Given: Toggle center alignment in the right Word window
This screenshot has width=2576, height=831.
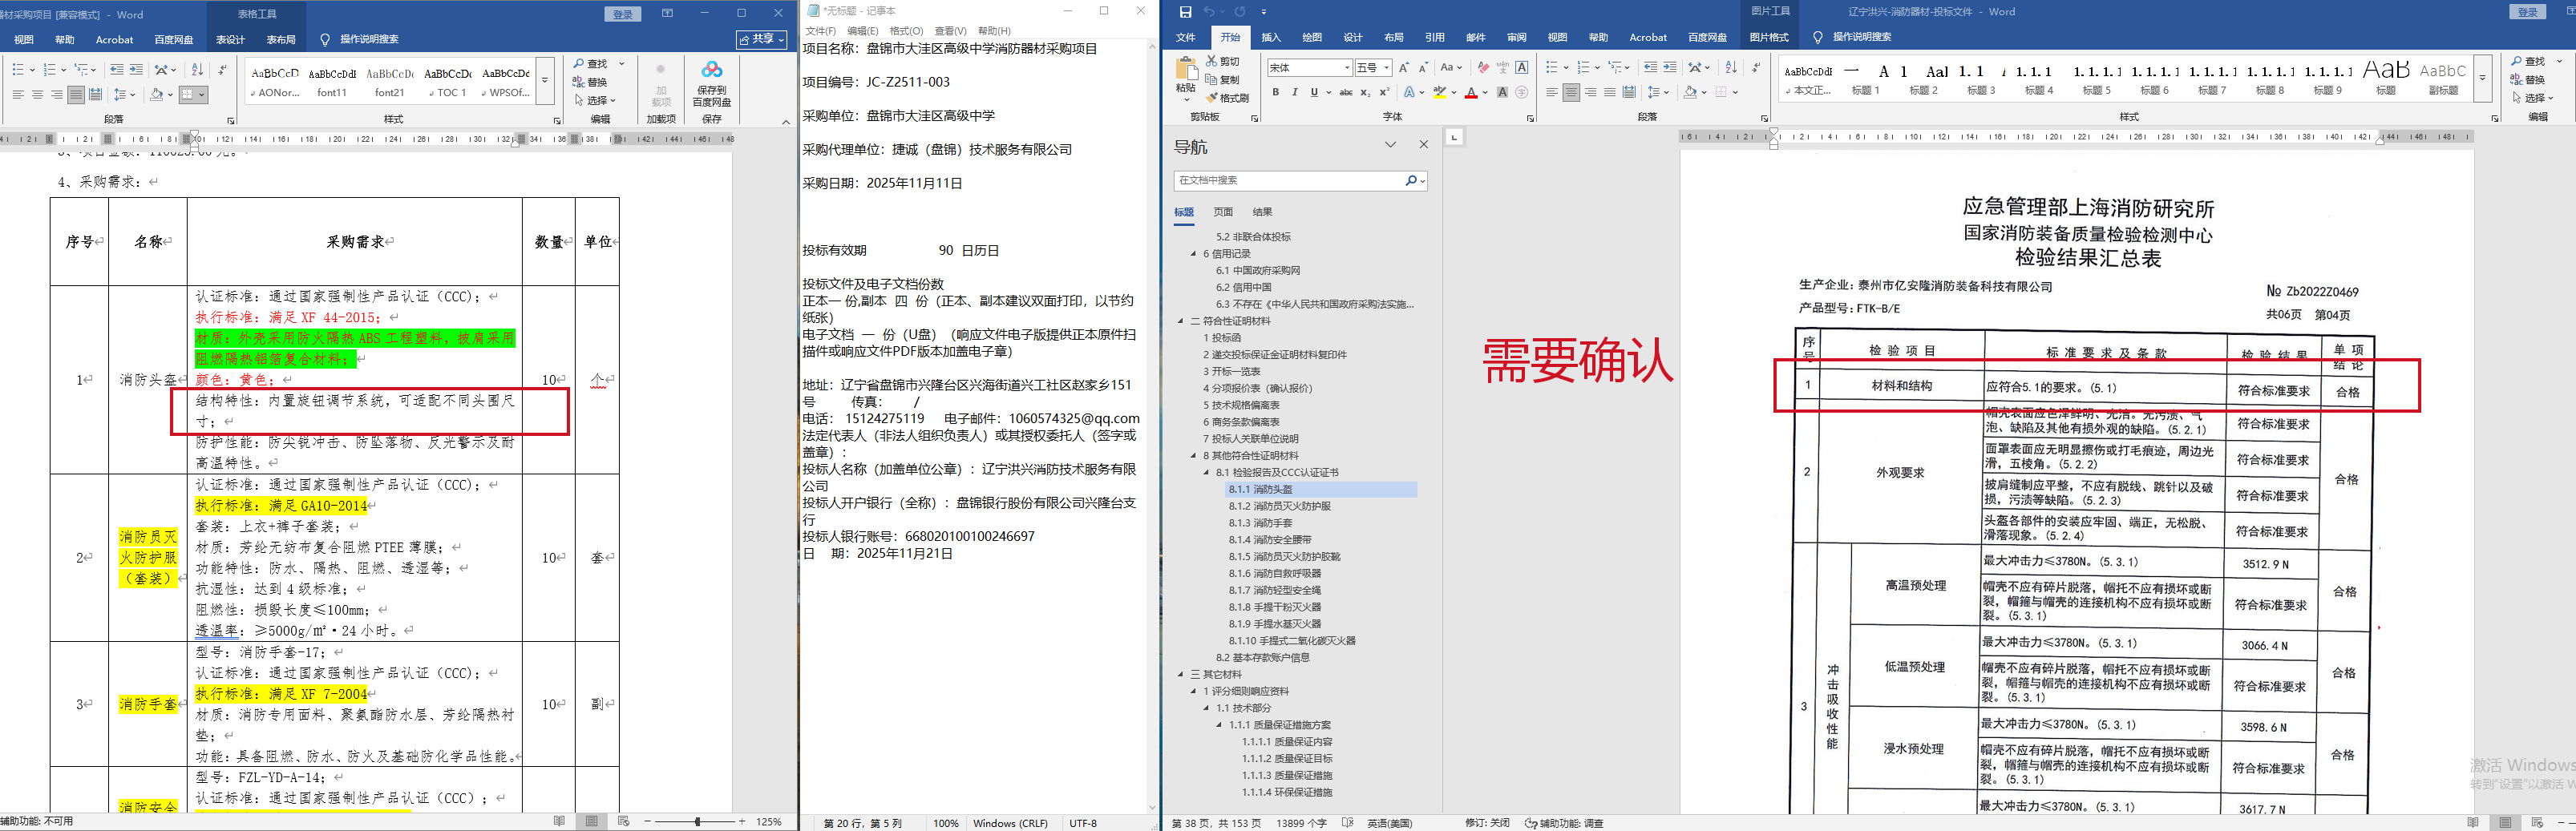Looking at the screenshot, I should (x=1571, y=92).
